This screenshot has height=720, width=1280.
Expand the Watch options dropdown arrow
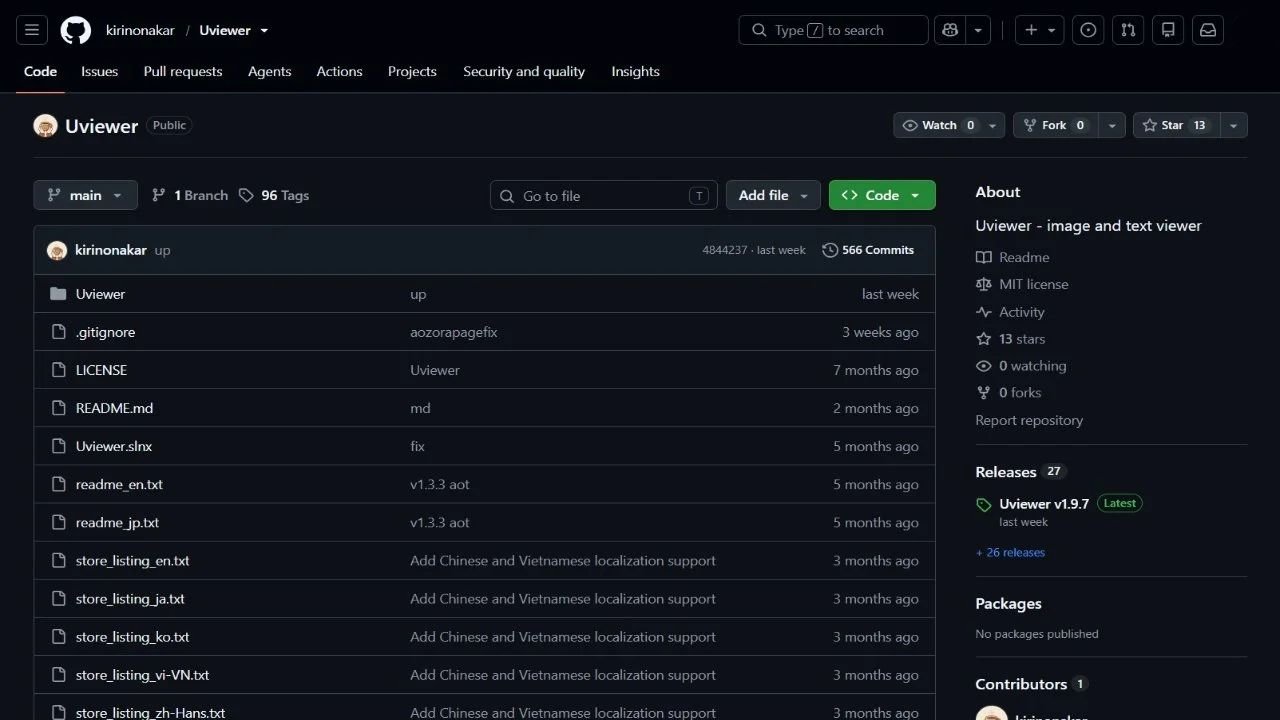[x=993, y=125]
